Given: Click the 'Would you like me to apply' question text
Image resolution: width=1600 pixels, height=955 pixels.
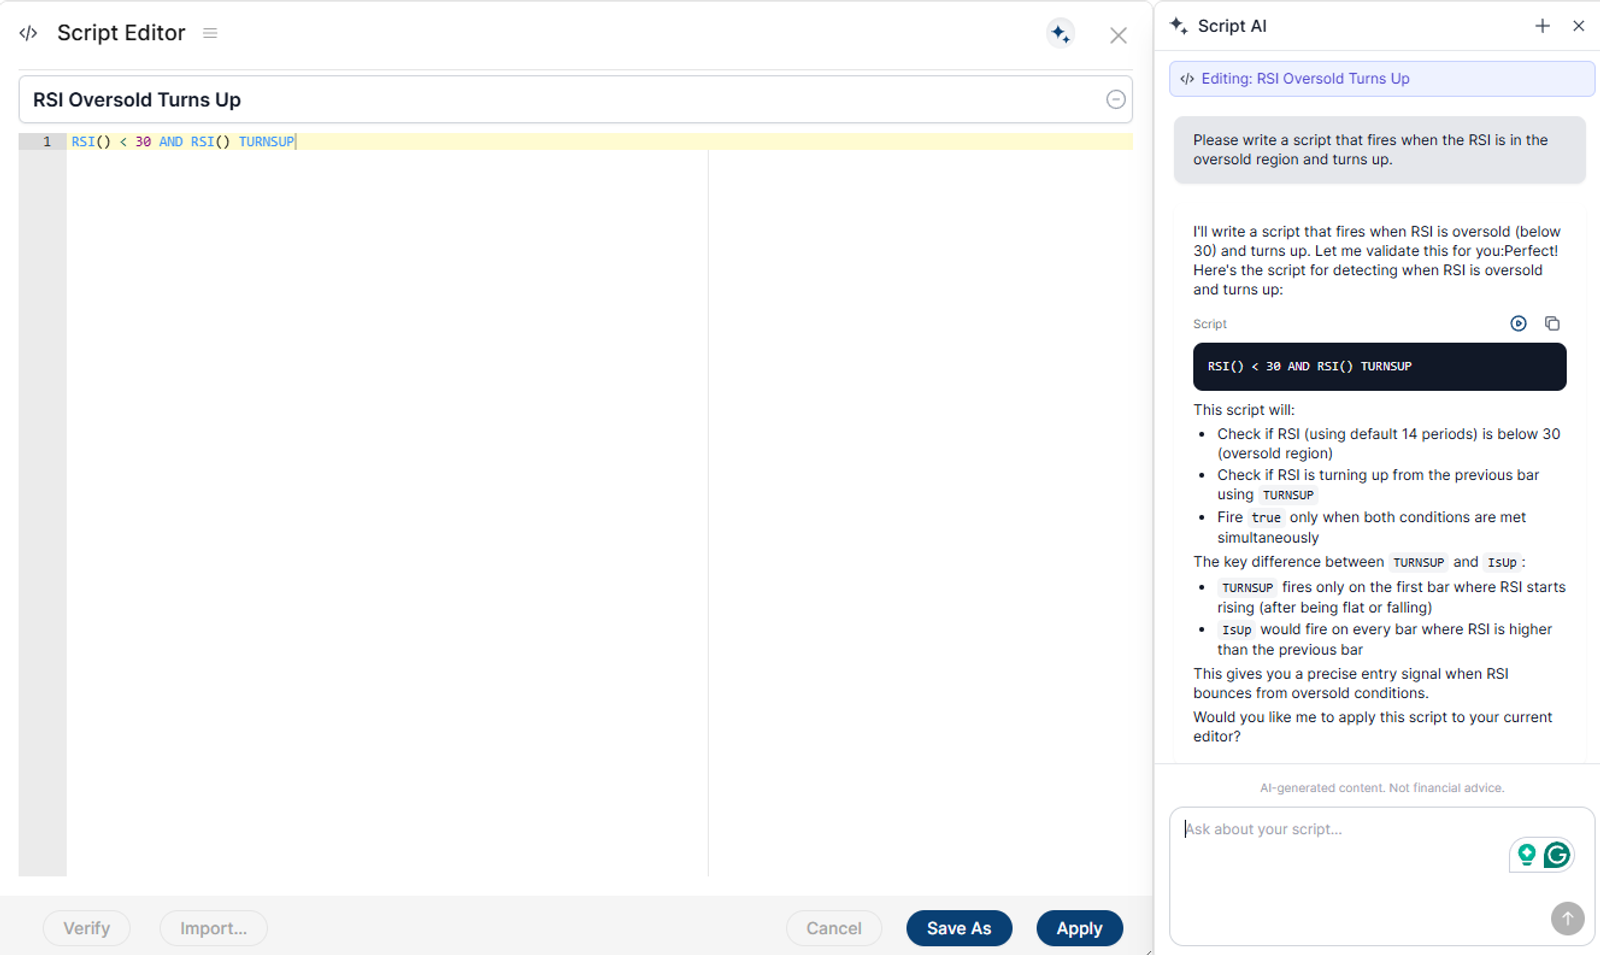Looking at the screenshot, I should pos(1372,727).
